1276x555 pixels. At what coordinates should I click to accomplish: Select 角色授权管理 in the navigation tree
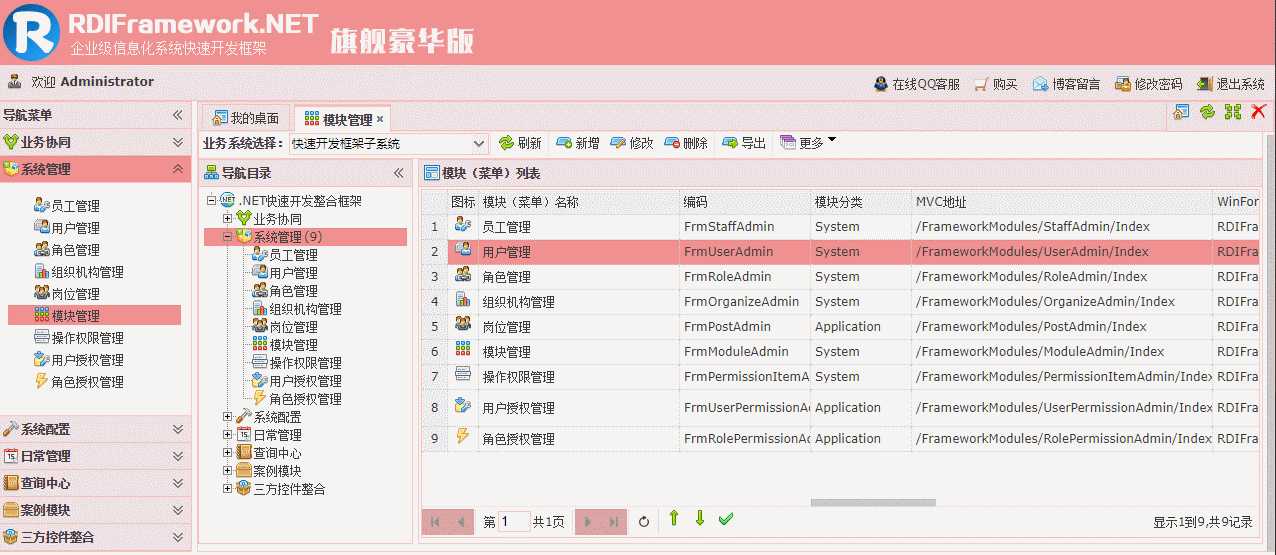tap(305, 399)
